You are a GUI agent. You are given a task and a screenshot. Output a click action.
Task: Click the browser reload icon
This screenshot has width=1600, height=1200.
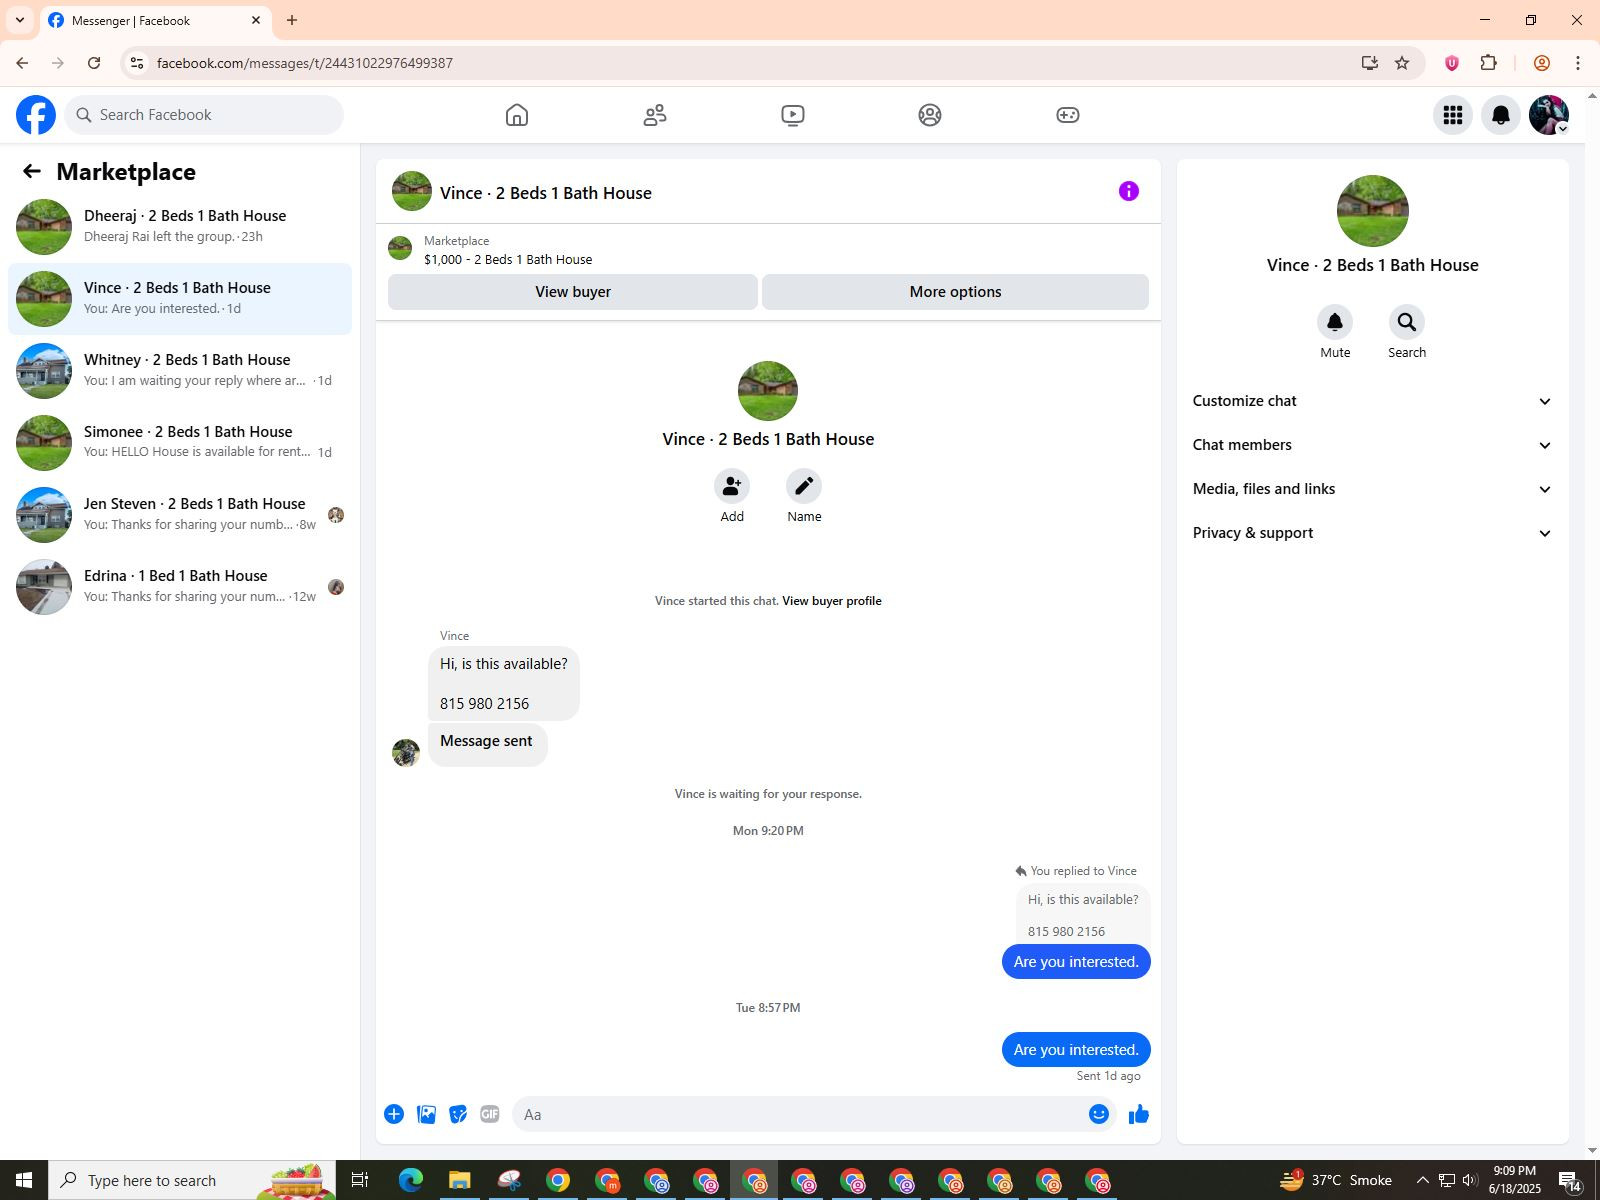94,63
